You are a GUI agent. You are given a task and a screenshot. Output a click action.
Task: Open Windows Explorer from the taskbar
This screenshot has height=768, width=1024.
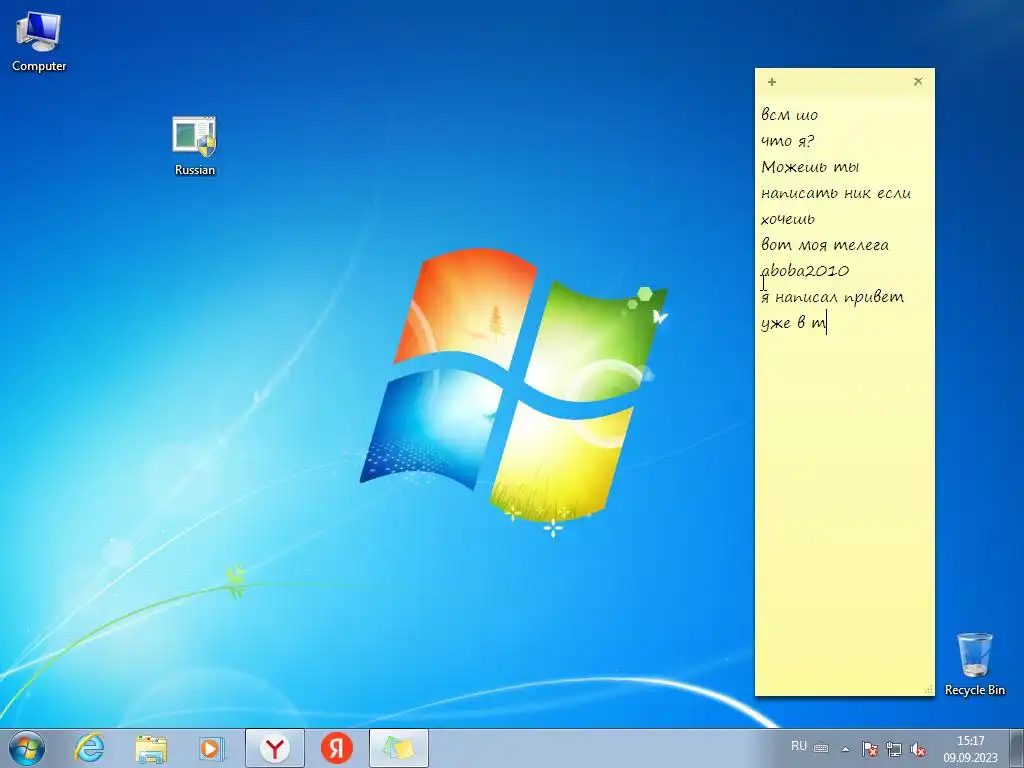(x=151, y=748)
